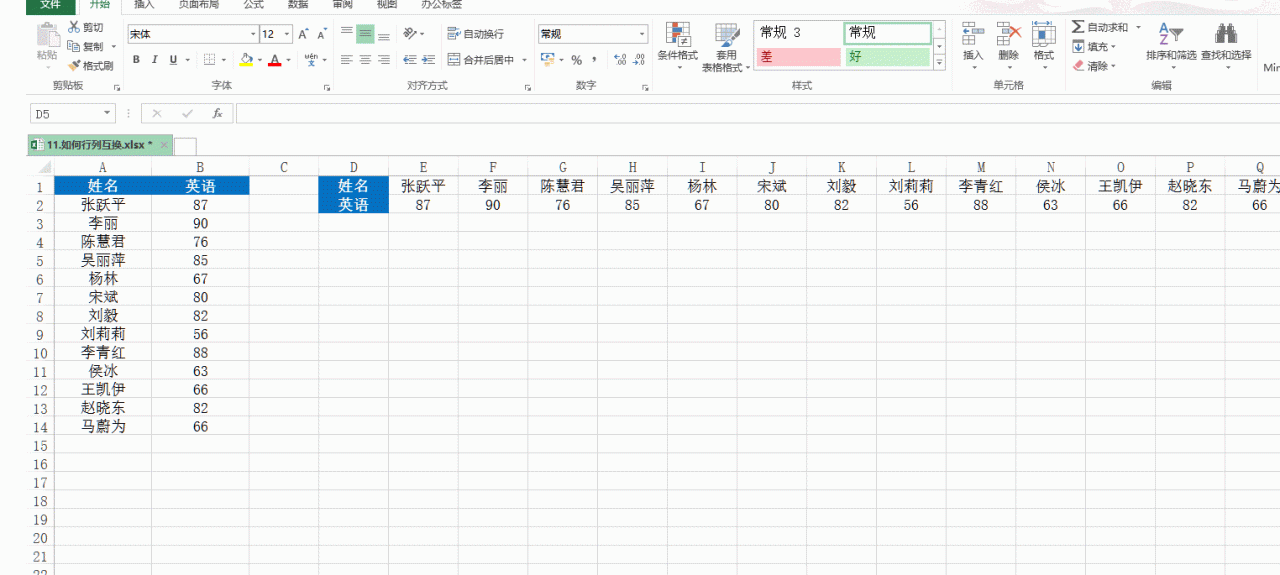Click the red font color button
This screenshot has width=1280, height=575.
(275, 60)
